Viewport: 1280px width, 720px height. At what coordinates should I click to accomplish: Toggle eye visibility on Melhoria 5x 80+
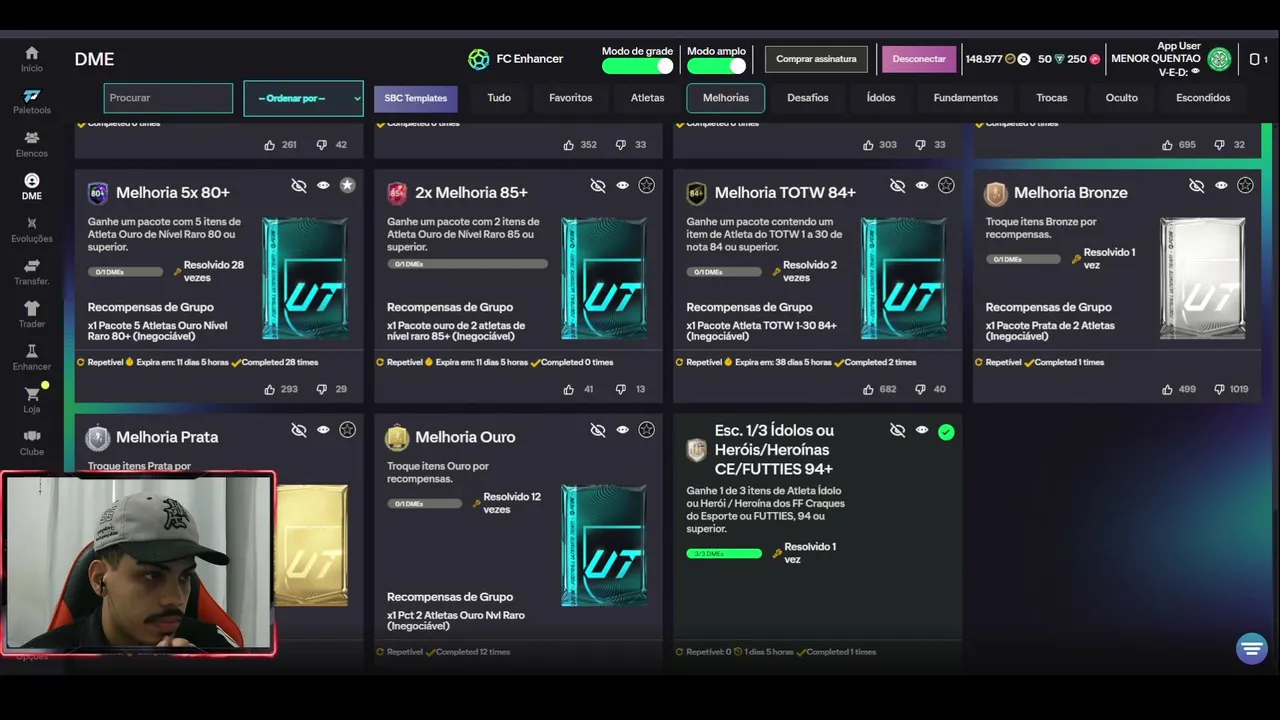pyautogui.click(x=323, y=185)
